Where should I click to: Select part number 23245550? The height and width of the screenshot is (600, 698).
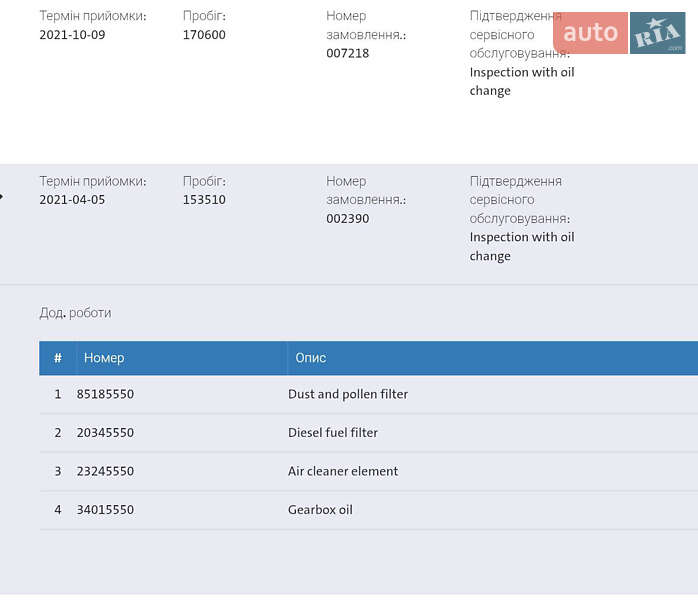[105, 471]
